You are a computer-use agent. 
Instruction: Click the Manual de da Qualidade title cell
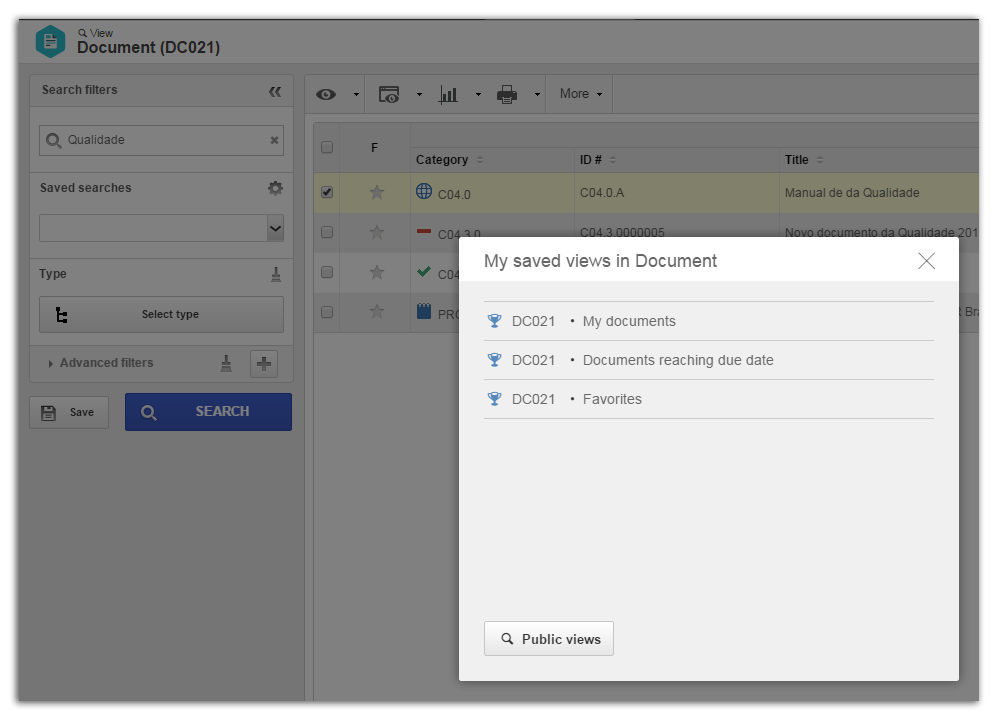click(852, 193)
